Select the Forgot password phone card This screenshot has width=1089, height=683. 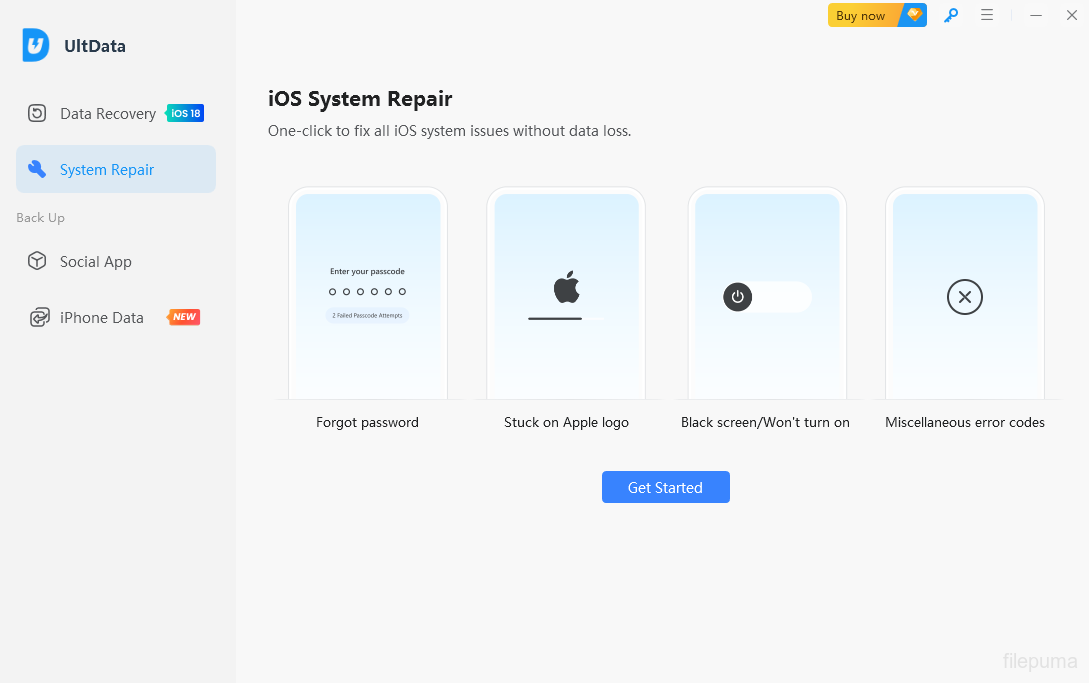click(368, 300)
